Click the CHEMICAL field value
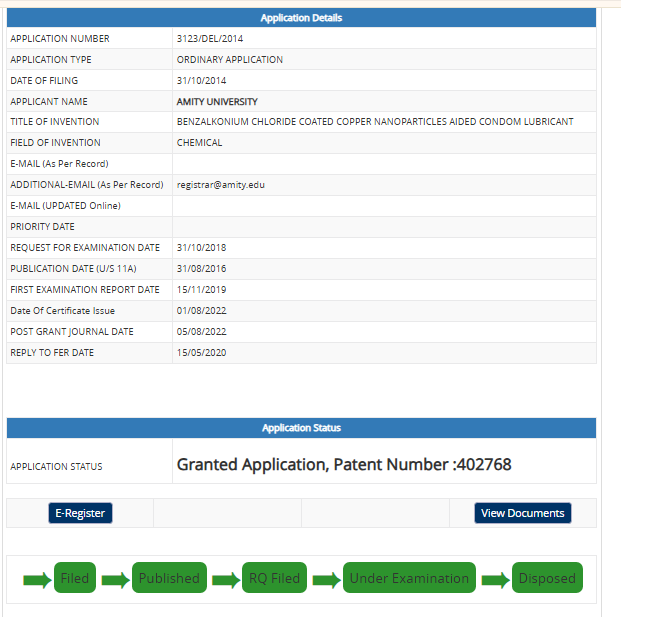648x617 pixels. click(x=199, y=143)
